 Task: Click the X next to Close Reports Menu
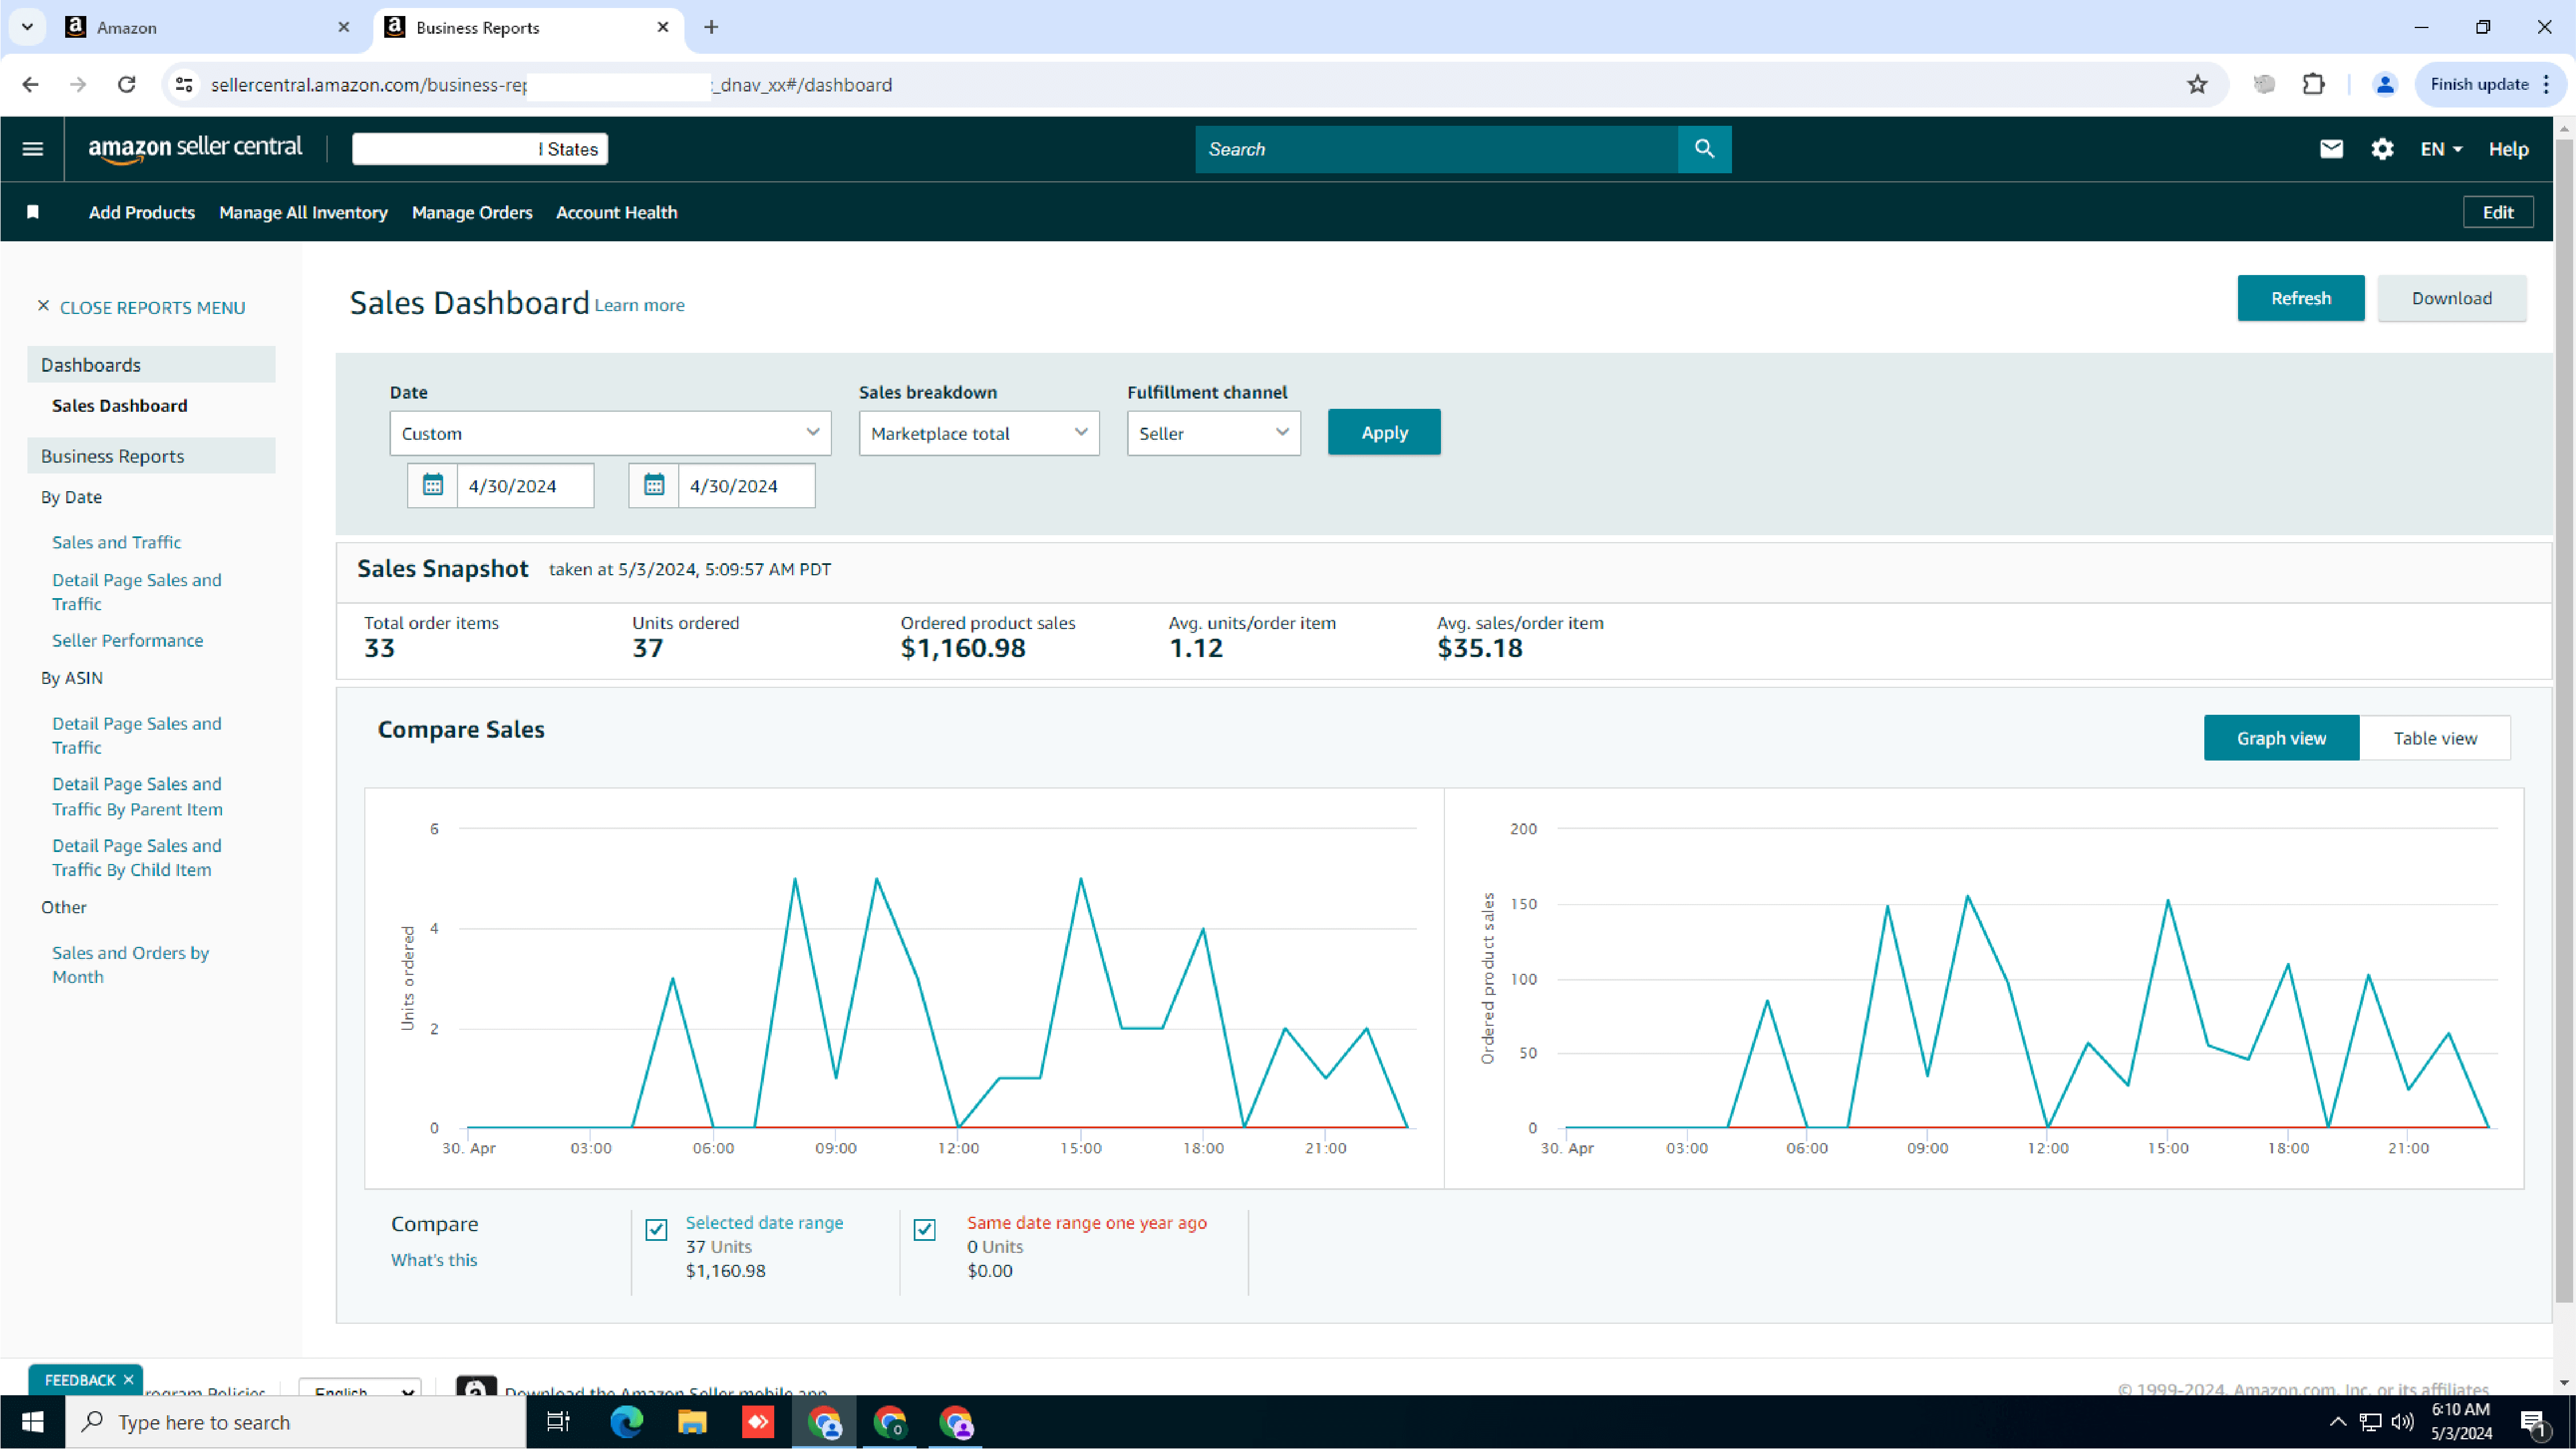43,306
